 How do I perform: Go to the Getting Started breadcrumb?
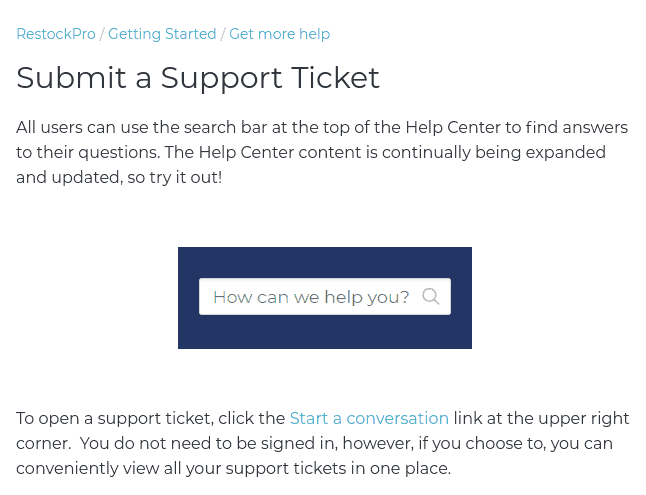click(x=162, y=34)
